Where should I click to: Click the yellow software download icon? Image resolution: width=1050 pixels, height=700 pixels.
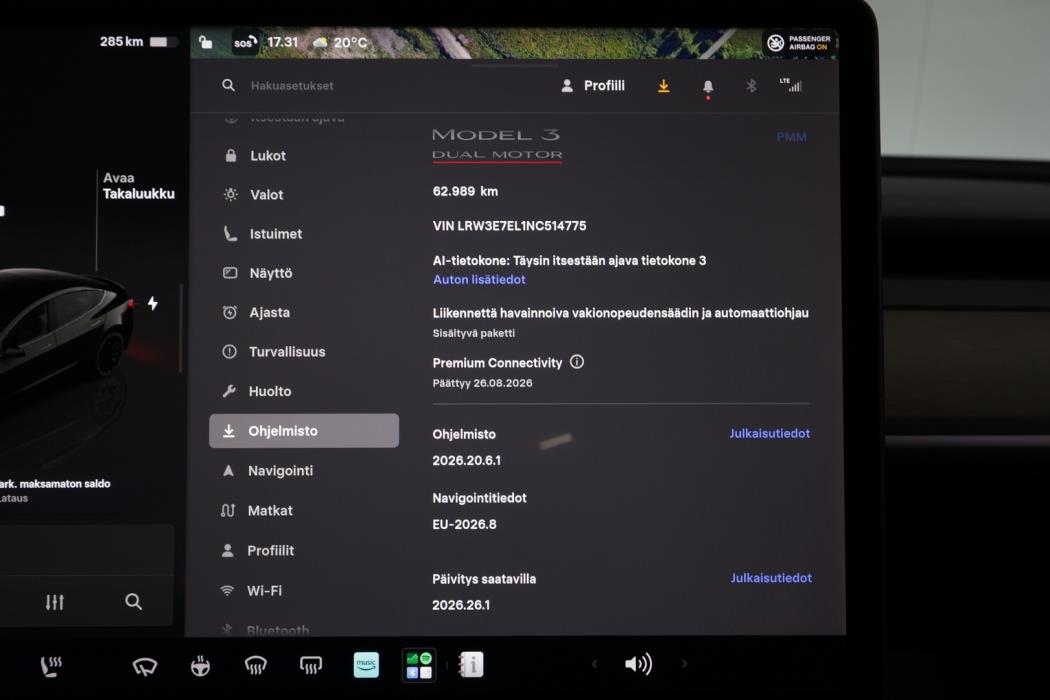click(x=664, y=86)
